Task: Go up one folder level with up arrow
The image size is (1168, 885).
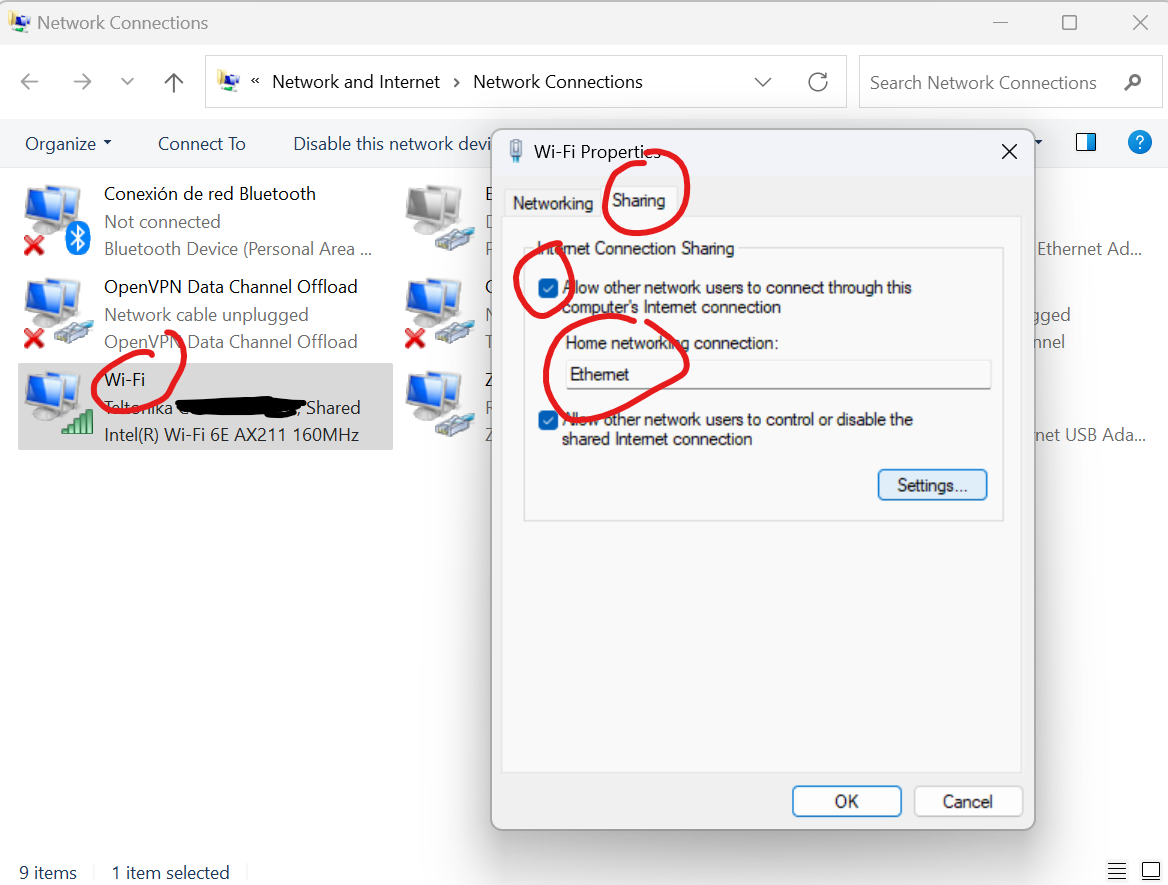Action: pyautogui.click(x=174, y=82)
